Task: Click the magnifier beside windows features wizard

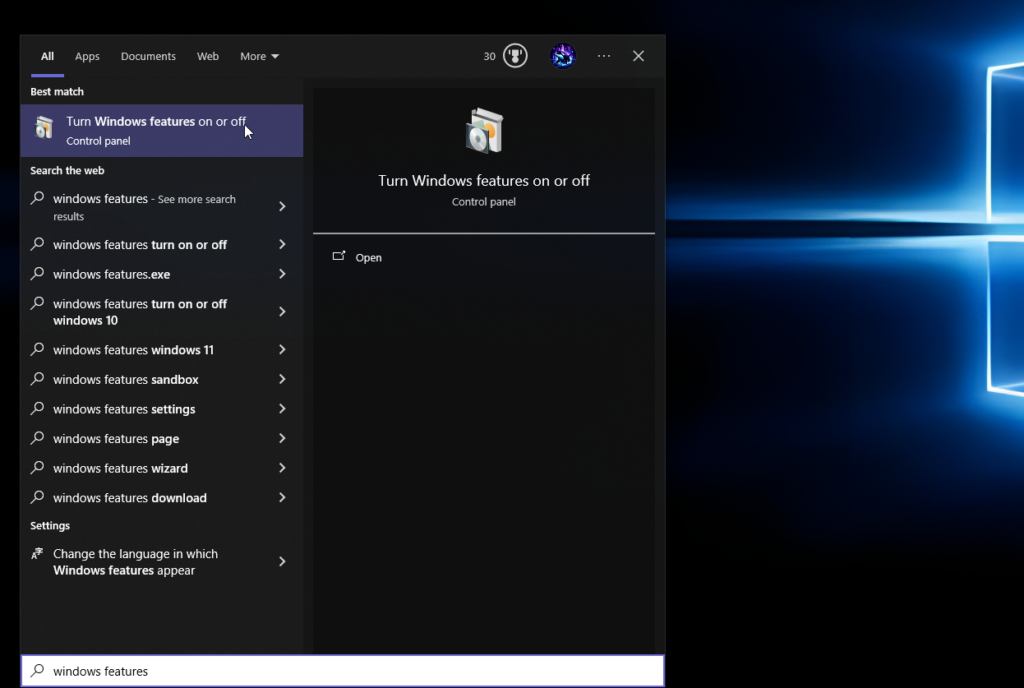Action: pos(38,467)
